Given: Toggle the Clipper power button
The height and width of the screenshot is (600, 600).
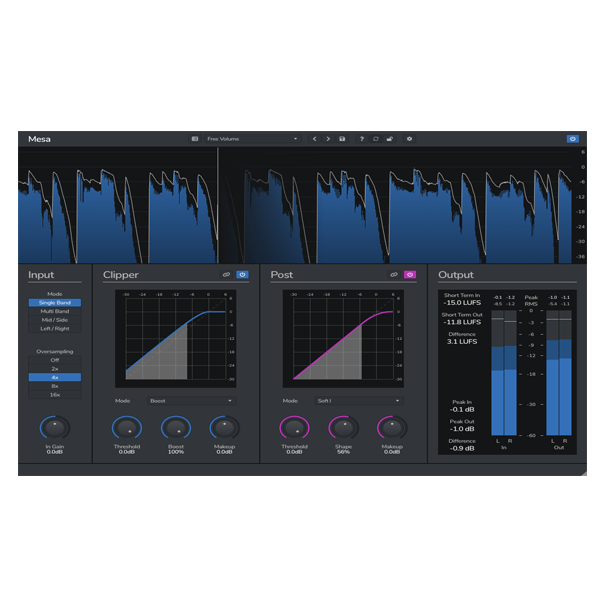Looking at the screenshot, I should [x=242, y=274].
